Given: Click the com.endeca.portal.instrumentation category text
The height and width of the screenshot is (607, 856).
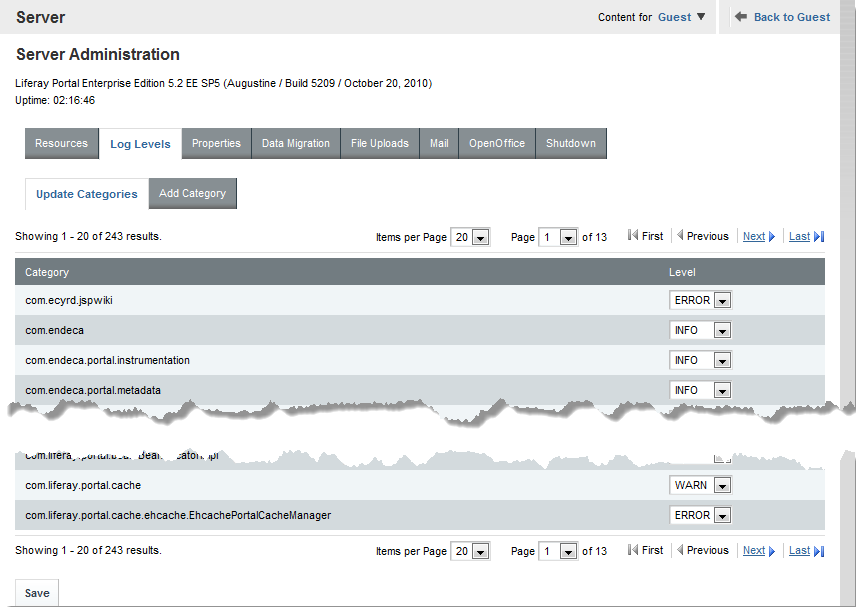Looking at the screenshot, I should tap(108, 360).
